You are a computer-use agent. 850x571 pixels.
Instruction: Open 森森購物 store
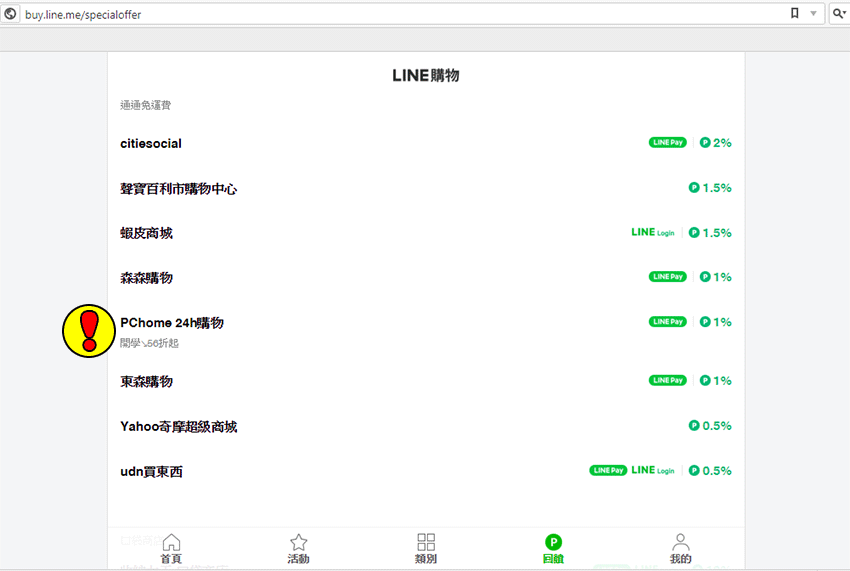426,277
